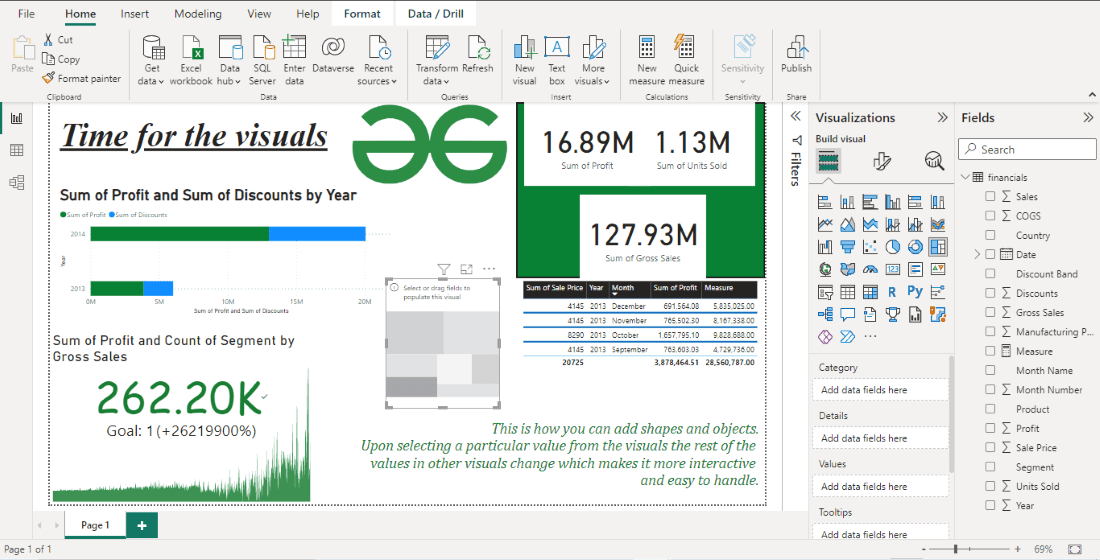Open focus mode on selected treemap visual
Screen dimensions: 1100x560
tap(467, 269)
